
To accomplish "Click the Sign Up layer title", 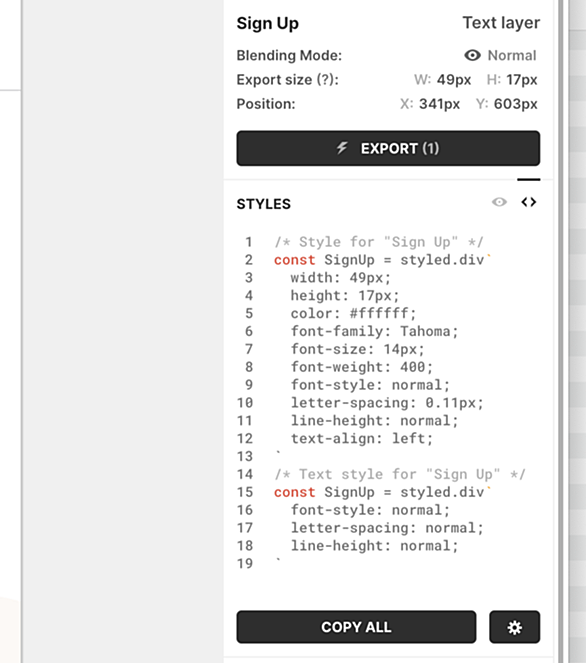I will pyautogui.click(x=268, y=23).
